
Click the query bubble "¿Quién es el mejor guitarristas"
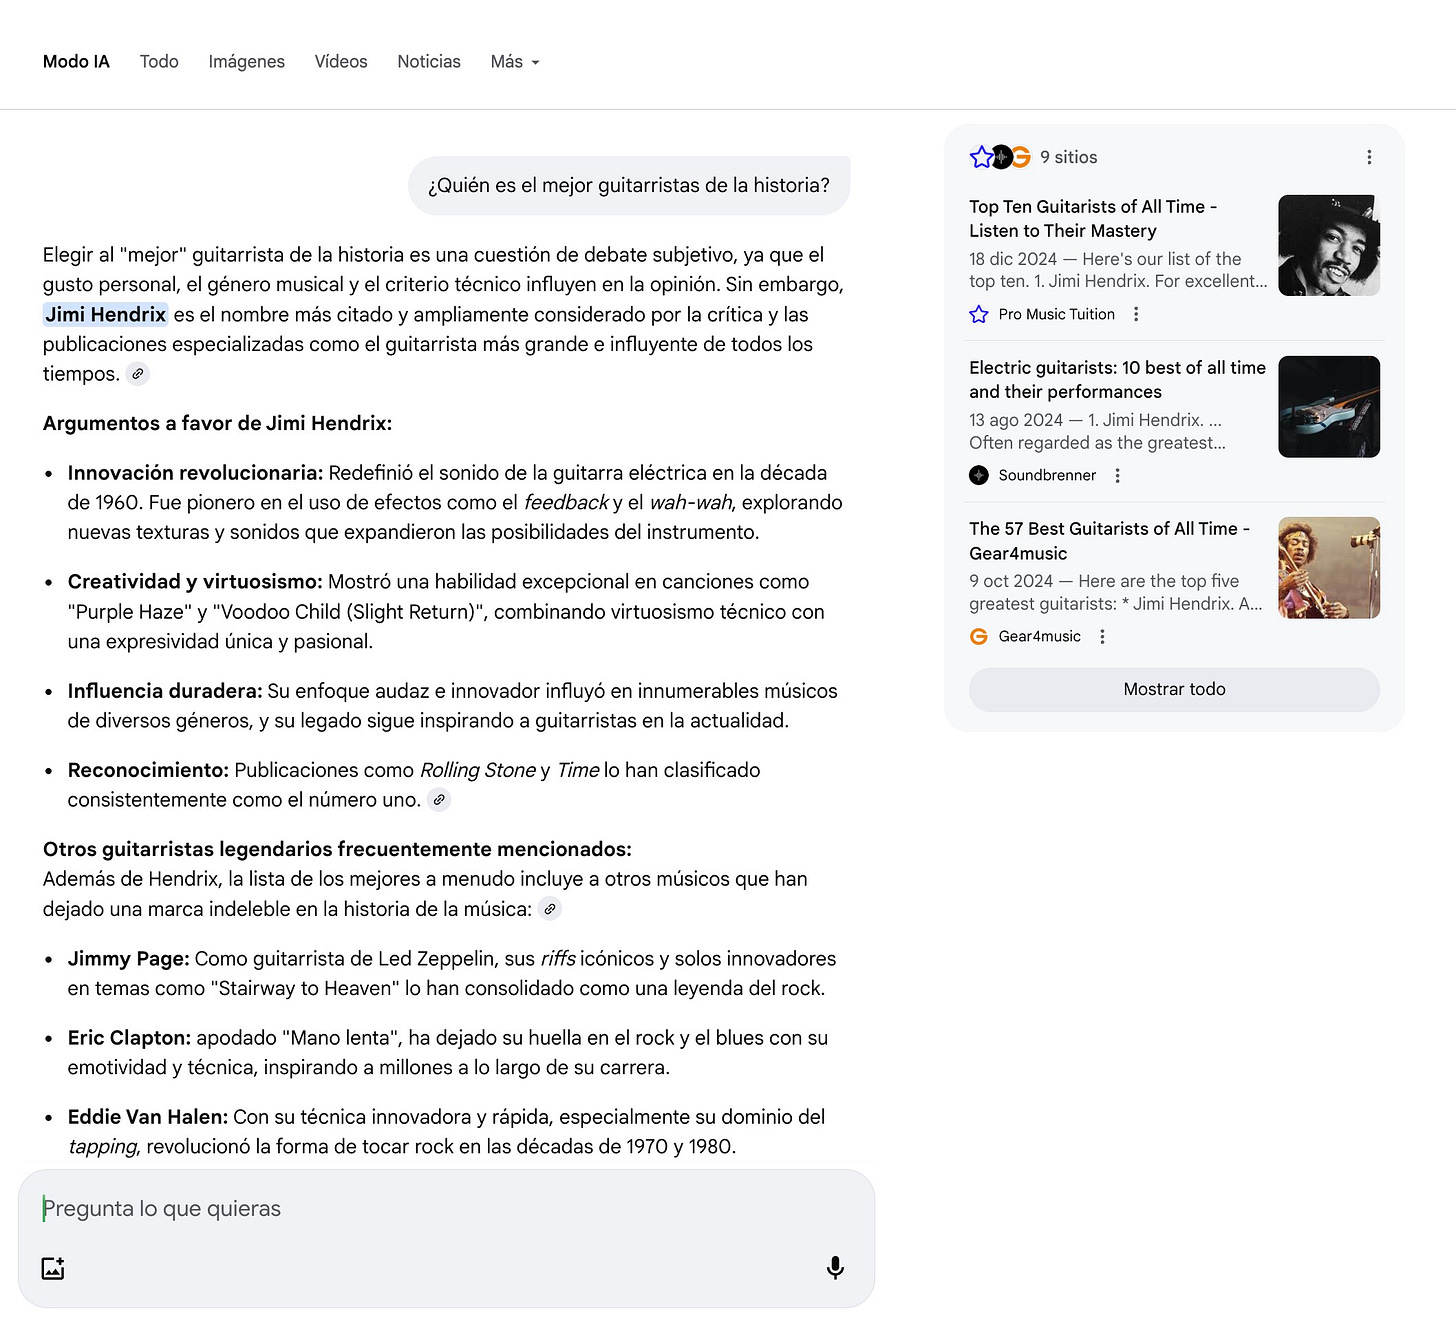(x=629, y=185)
